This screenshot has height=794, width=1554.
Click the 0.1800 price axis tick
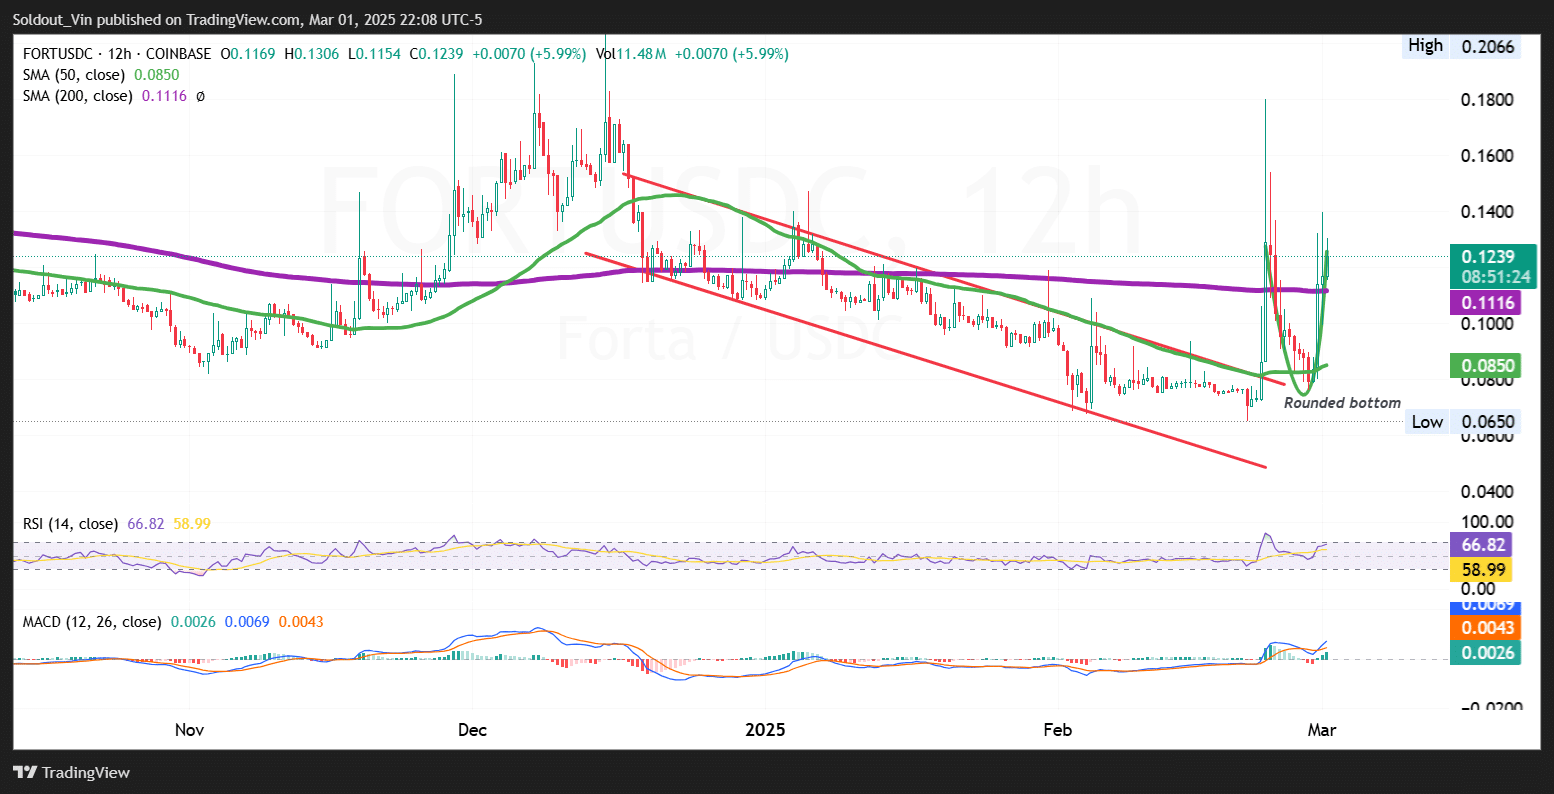1488,100
